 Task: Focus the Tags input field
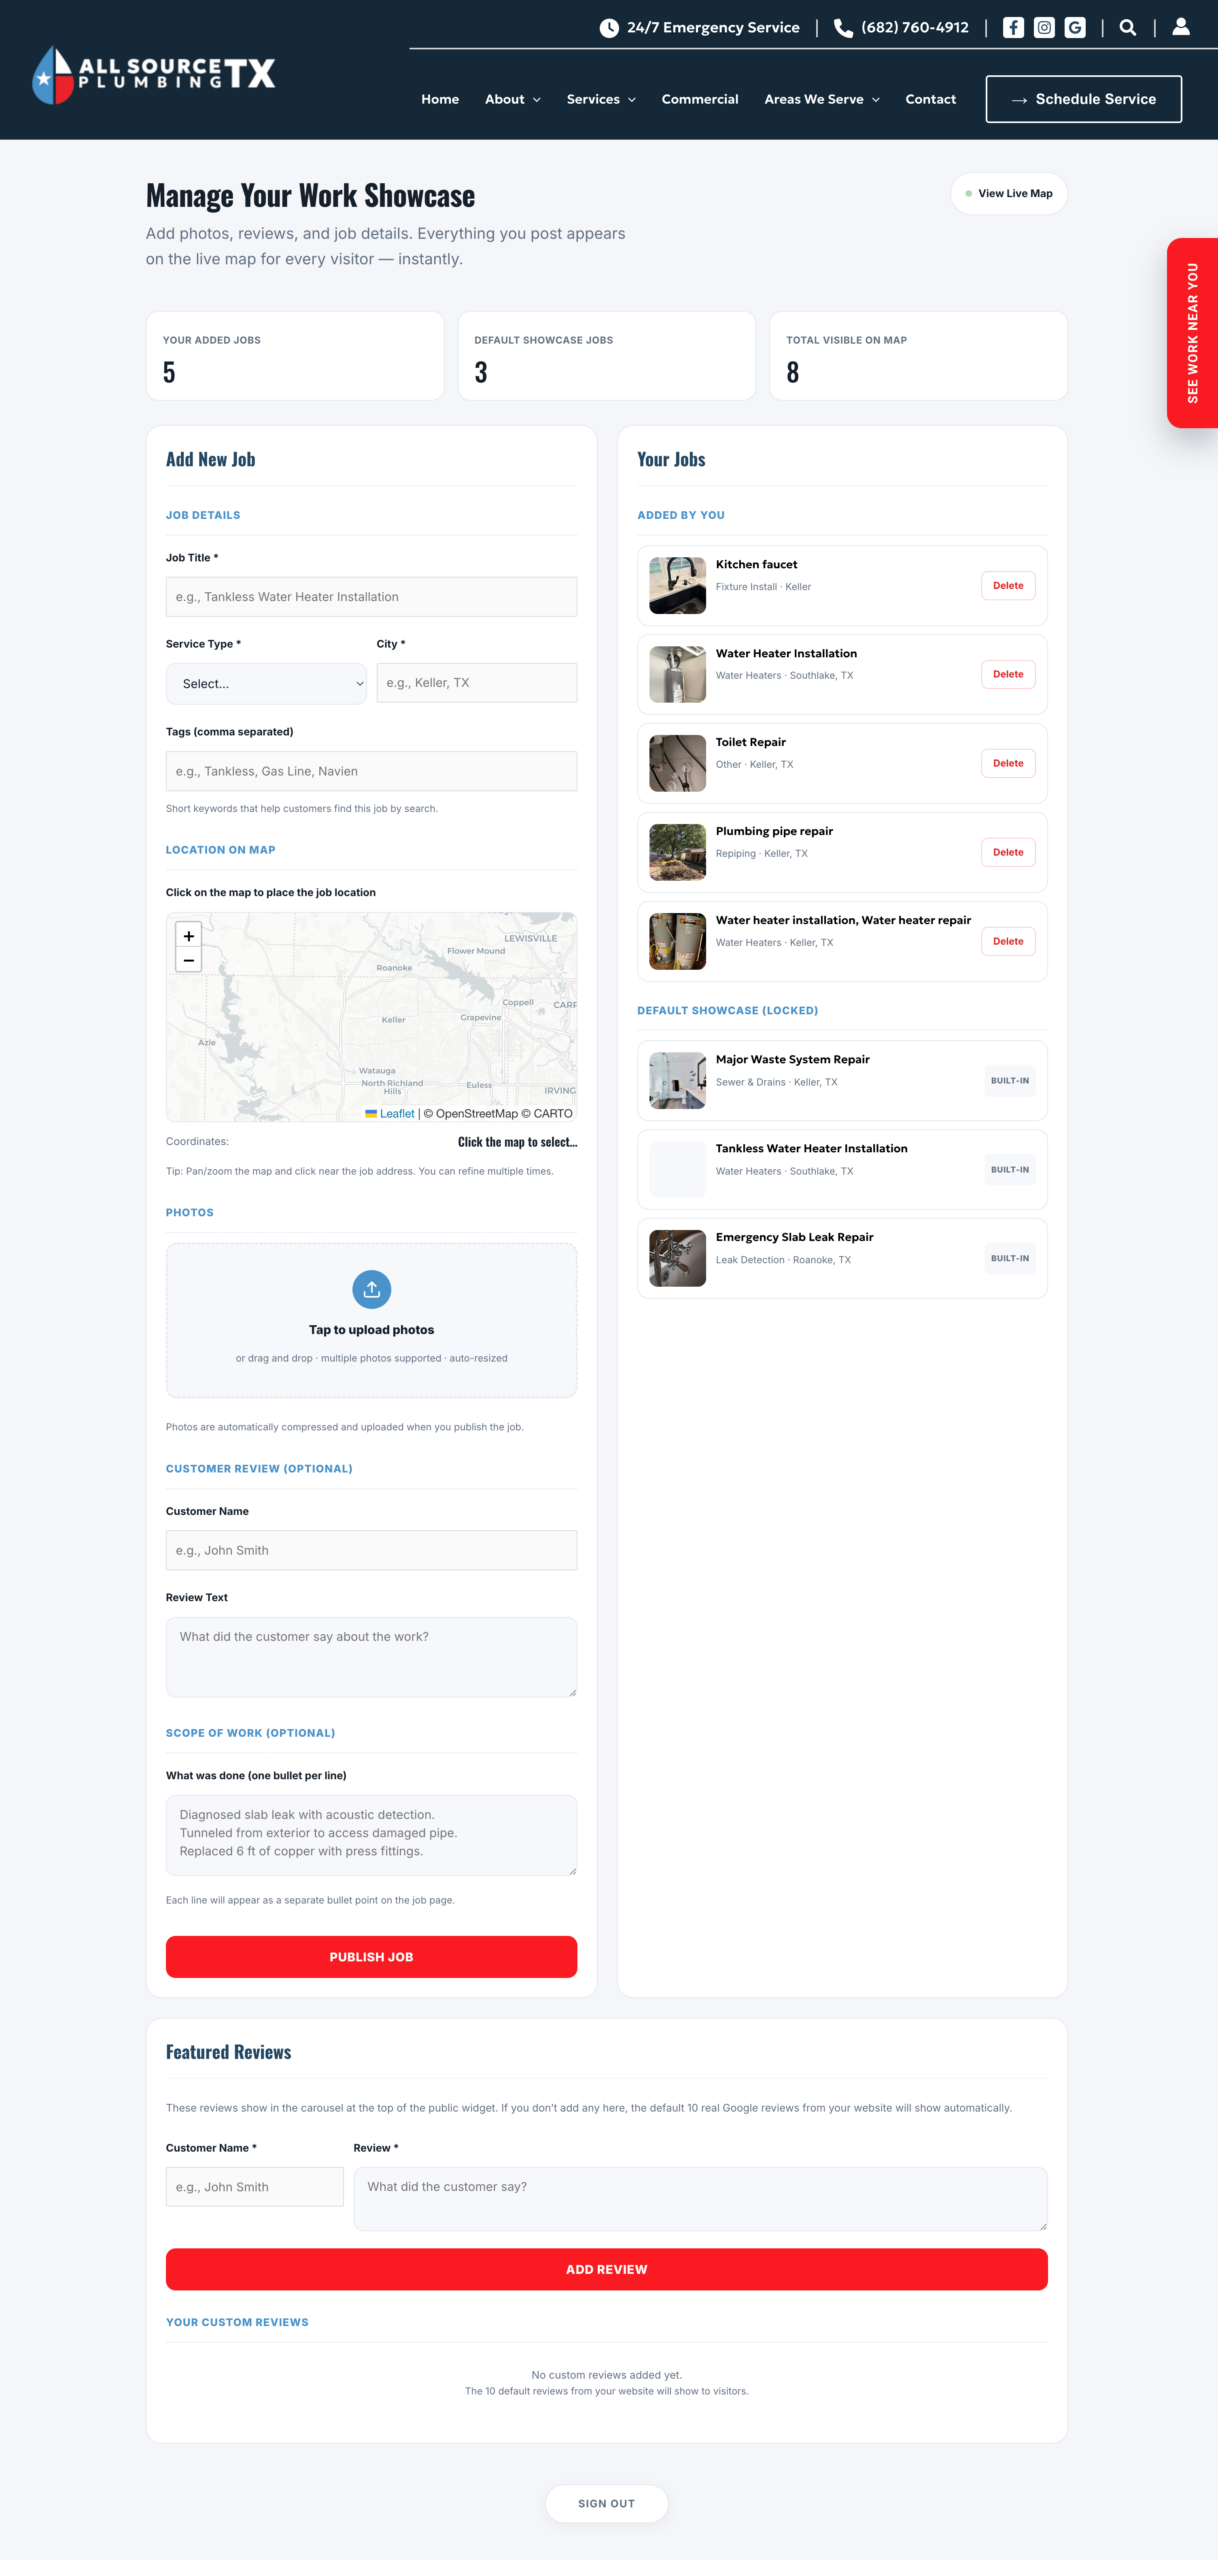tap(371, 771)
